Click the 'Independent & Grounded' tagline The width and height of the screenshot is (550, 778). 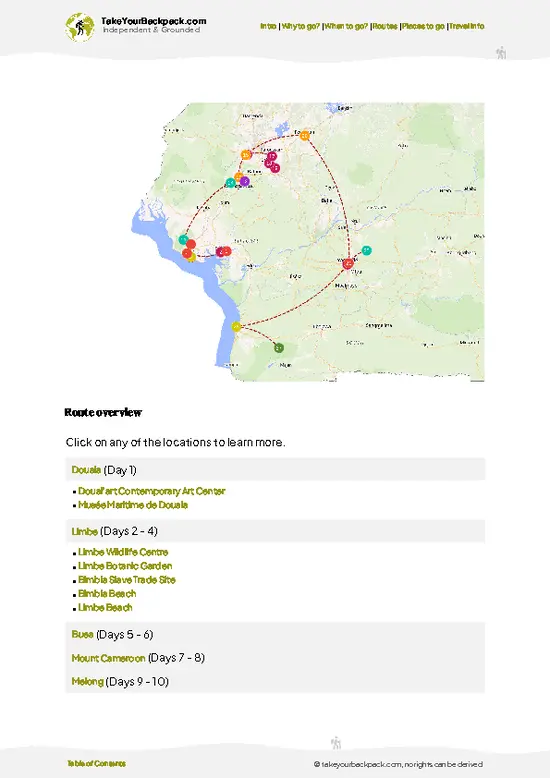[x=151, y=30]
